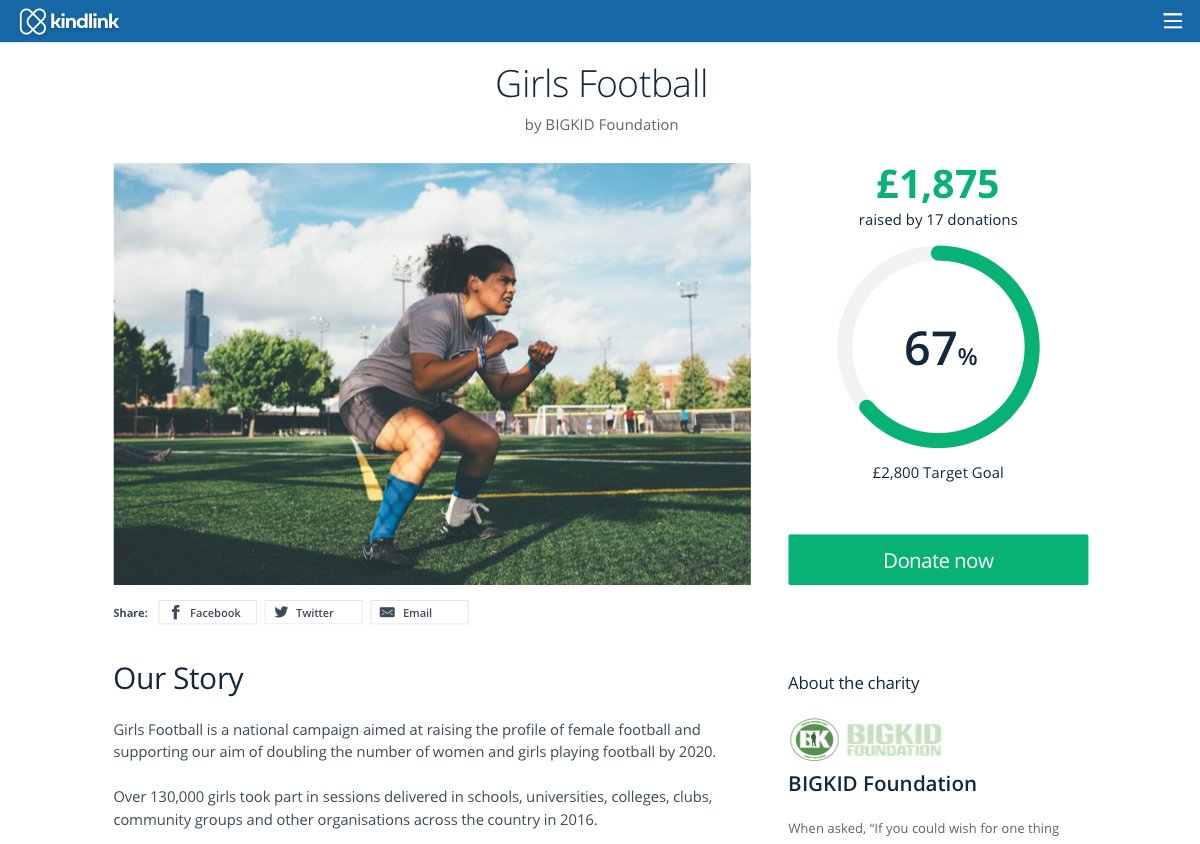Open the hamburger menu
1200x844 pixels.
tap(1173, 21)
